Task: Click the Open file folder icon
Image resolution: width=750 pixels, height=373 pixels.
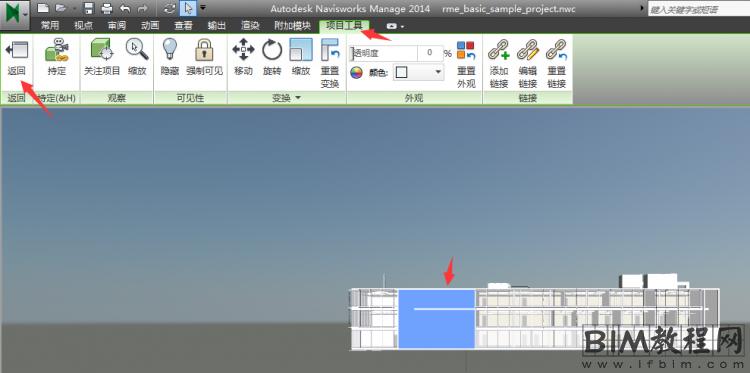Action: point(60,8)
